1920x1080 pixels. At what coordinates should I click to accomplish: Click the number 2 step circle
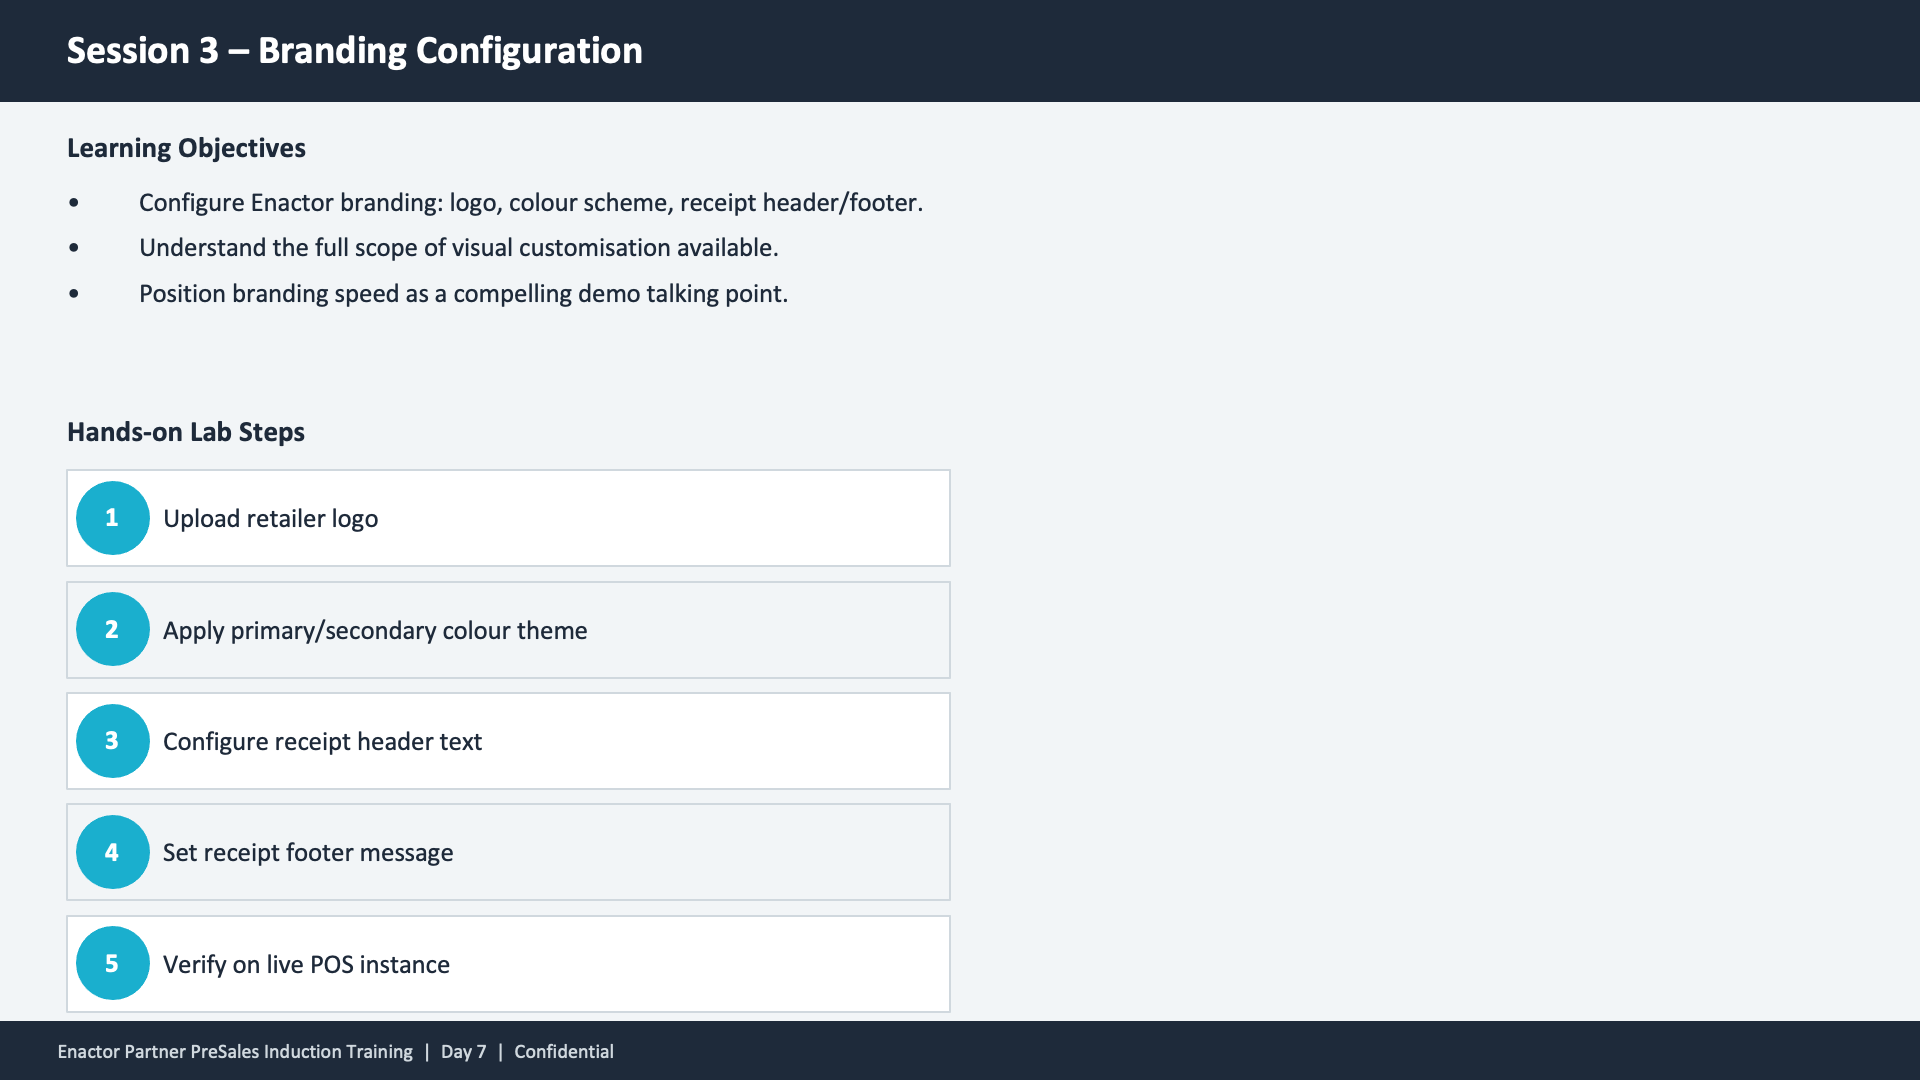pyautogui.click(x=112, y=630)
